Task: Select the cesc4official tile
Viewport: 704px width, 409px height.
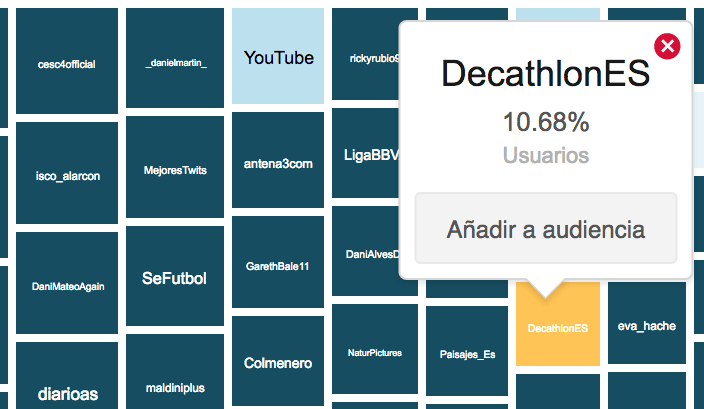Action: (67, 61)
